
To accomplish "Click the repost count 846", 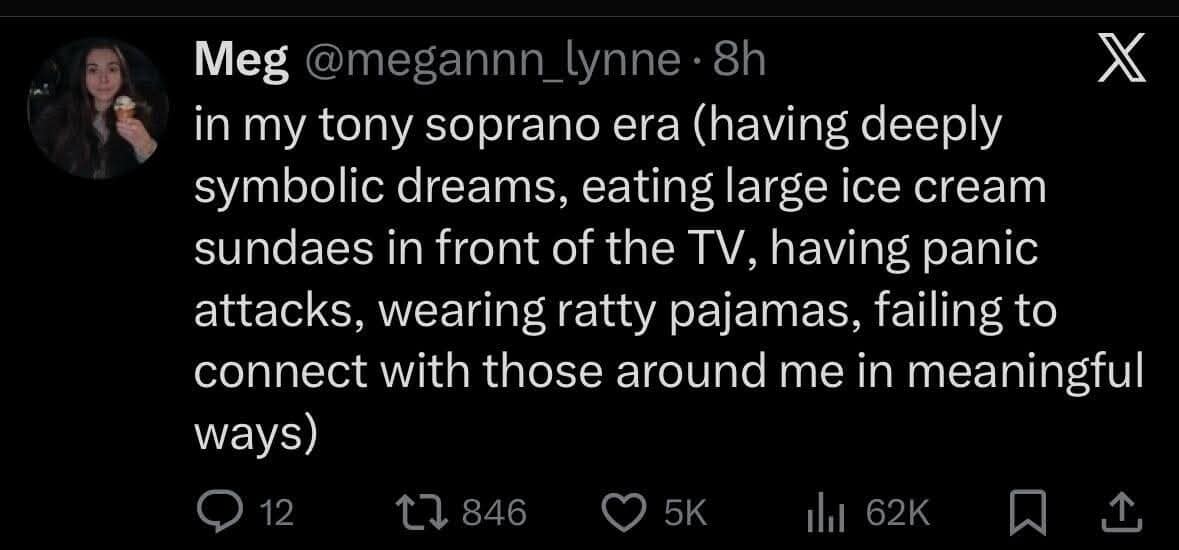I will pyautogui.click(x=494, y=514).
